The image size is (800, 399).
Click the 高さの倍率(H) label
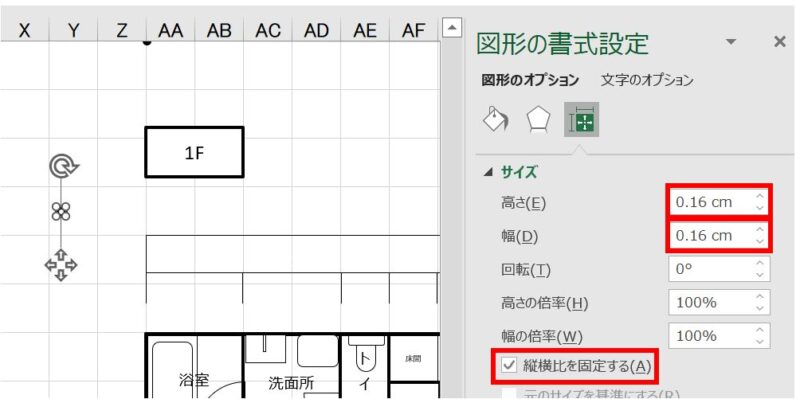click(x=545, y=304)
